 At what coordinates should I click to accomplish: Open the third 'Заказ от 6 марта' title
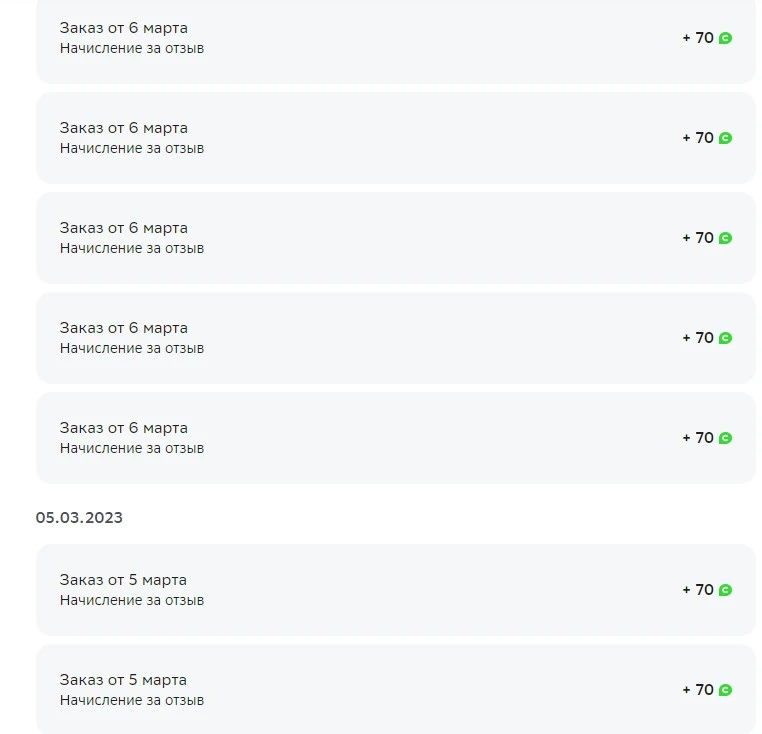click(123, 228)
